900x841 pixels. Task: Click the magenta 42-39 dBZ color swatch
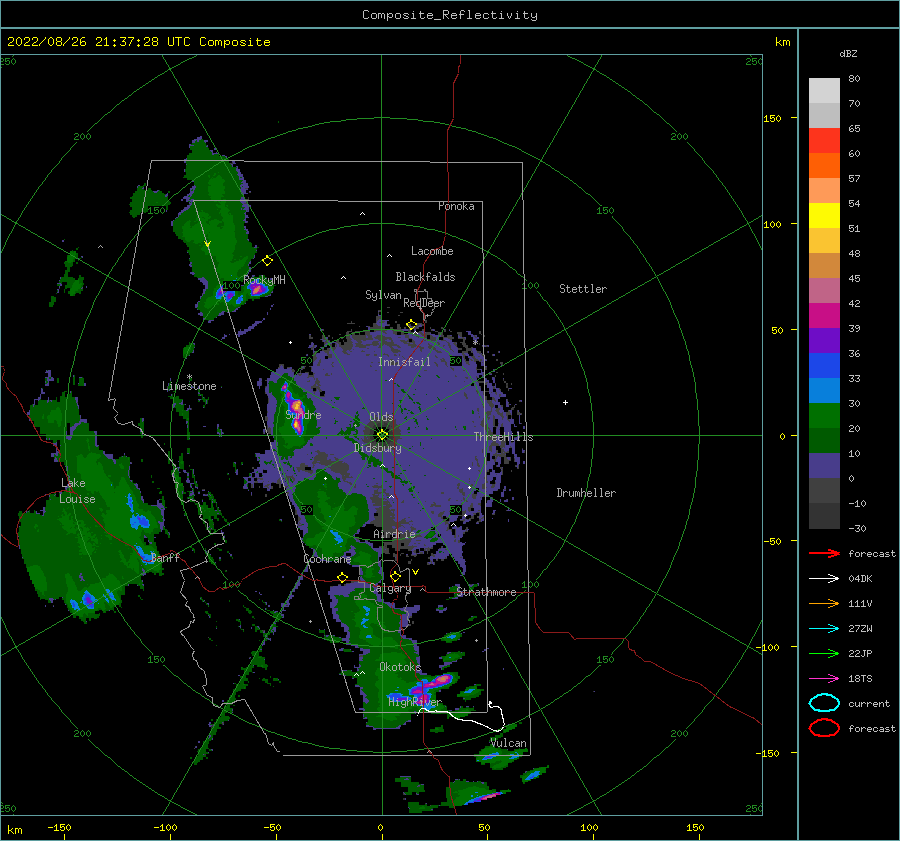[x=824, y=316]
